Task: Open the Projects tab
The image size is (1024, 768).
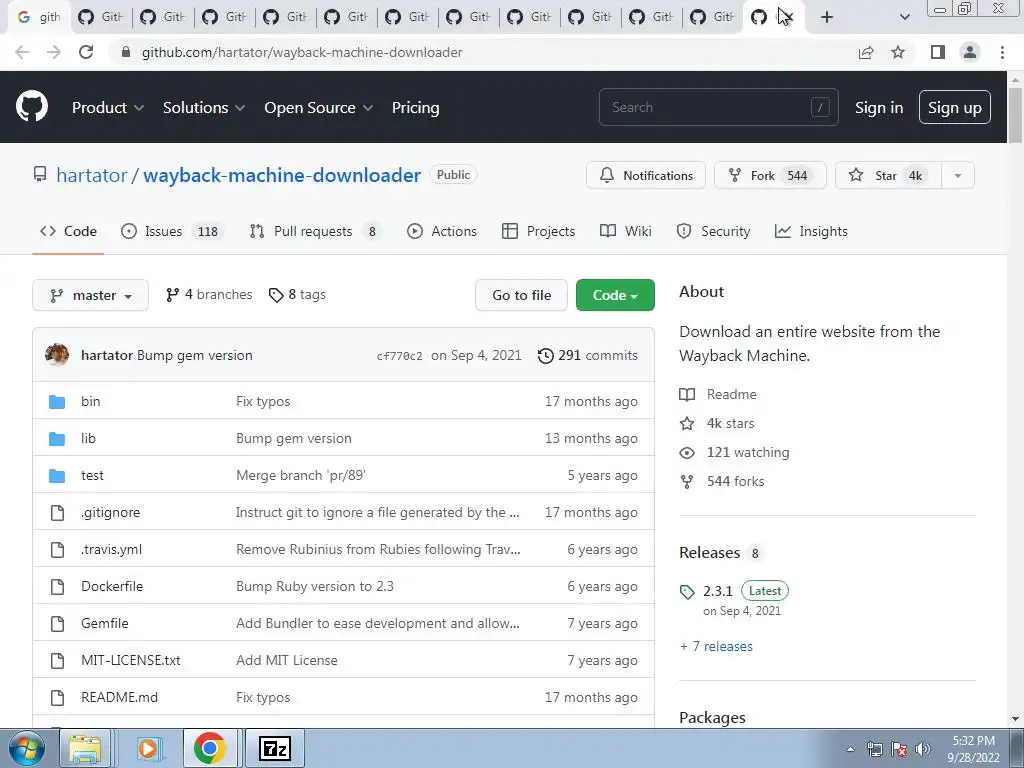Action: 538,231
